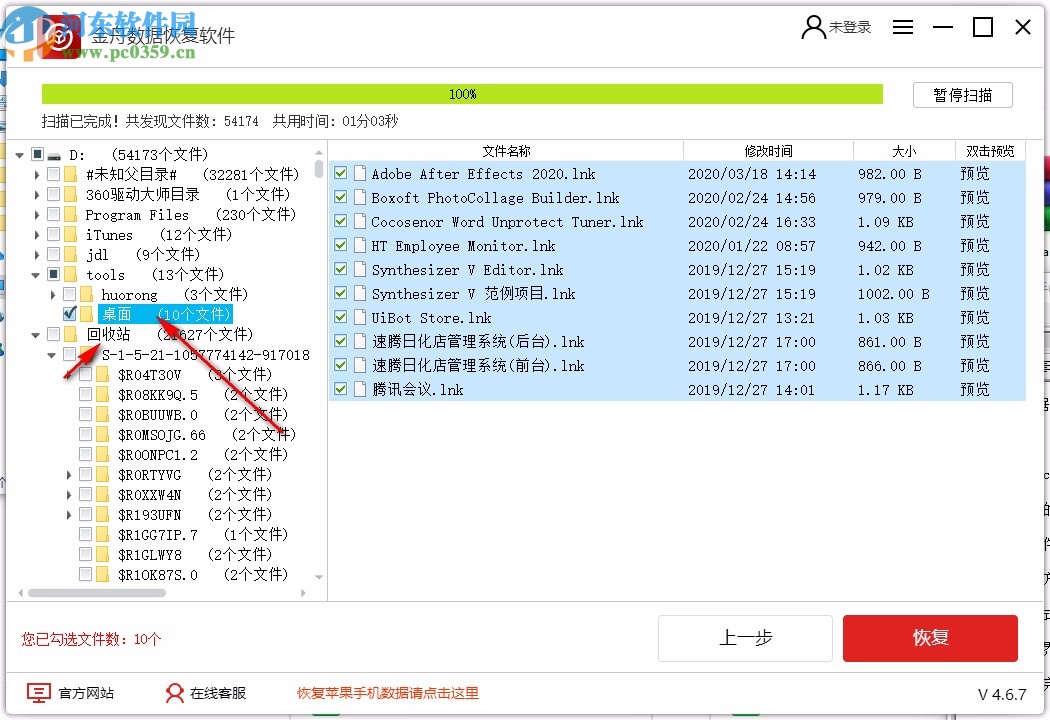Click the document icon beside 腾讯会议.lnk
Image resolution: width=1050 pixels, height=720 pixels.
pyautogui.click(x=358, y=389)
